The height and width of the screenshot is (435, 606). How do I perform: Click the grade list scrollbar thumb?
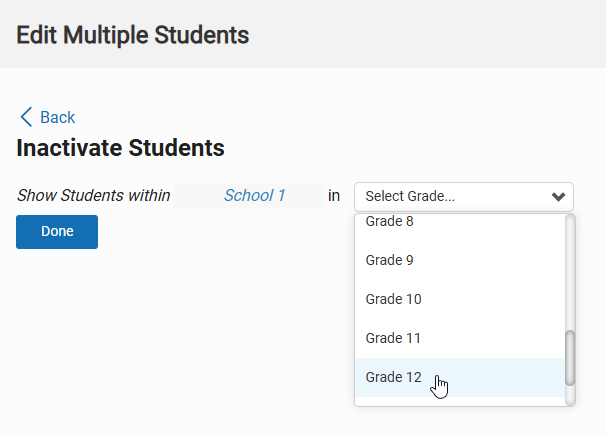[570, 358]
